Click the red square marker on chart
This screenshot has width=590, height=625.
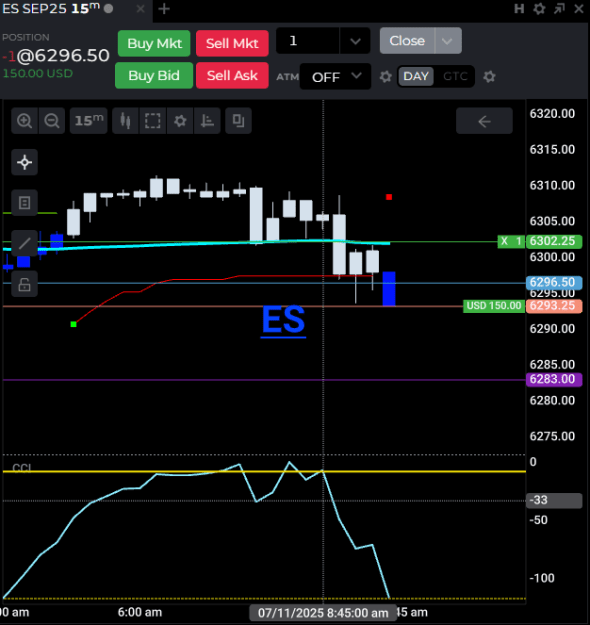coord(389,197)
